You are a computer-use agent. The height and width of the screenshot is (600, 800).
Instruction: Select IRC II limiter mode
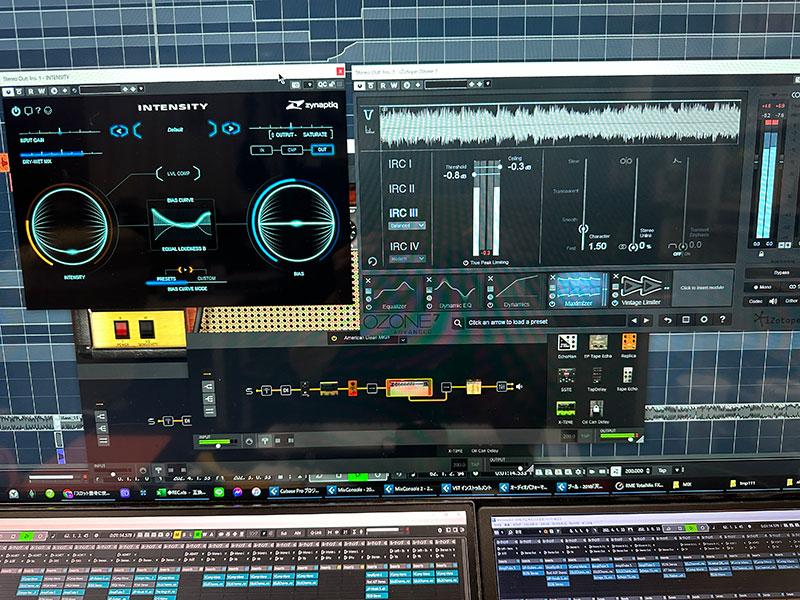(402, 189)
